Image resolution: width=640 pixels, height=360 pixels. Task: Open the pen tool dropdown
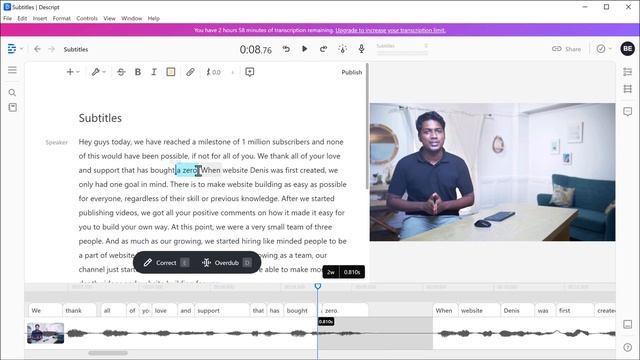click(98, 72)
